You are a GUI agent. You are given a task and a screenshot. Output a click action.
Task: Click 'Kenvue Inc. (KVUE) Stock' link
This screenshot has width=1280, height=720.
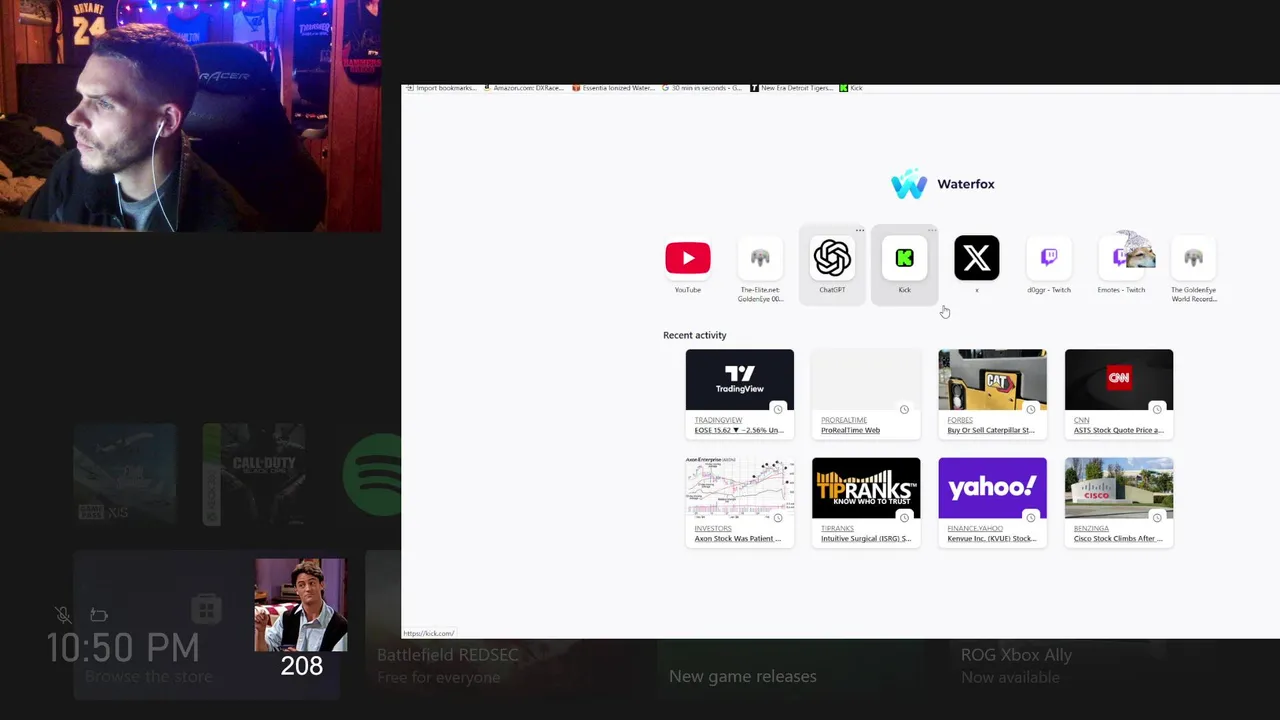[x=991, y=539]
